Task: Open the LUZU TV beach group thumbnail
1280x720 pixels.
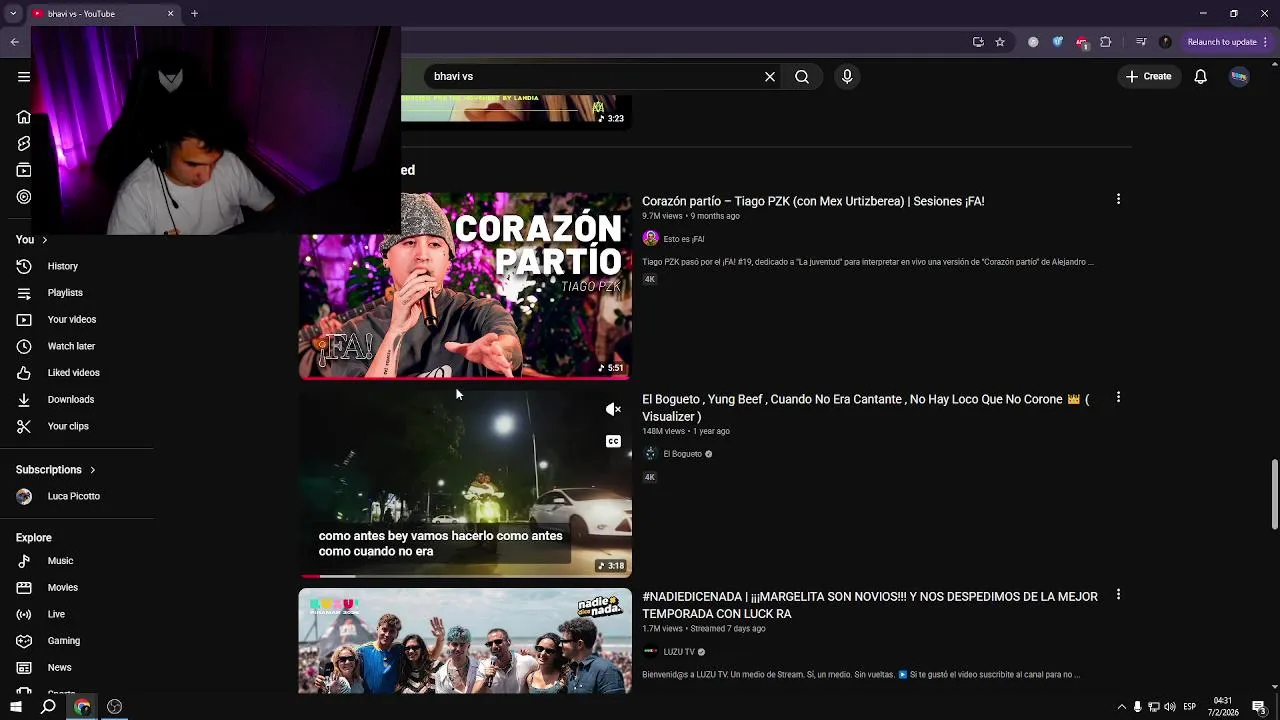Action: pyautogui.click(x=465, y=641)
